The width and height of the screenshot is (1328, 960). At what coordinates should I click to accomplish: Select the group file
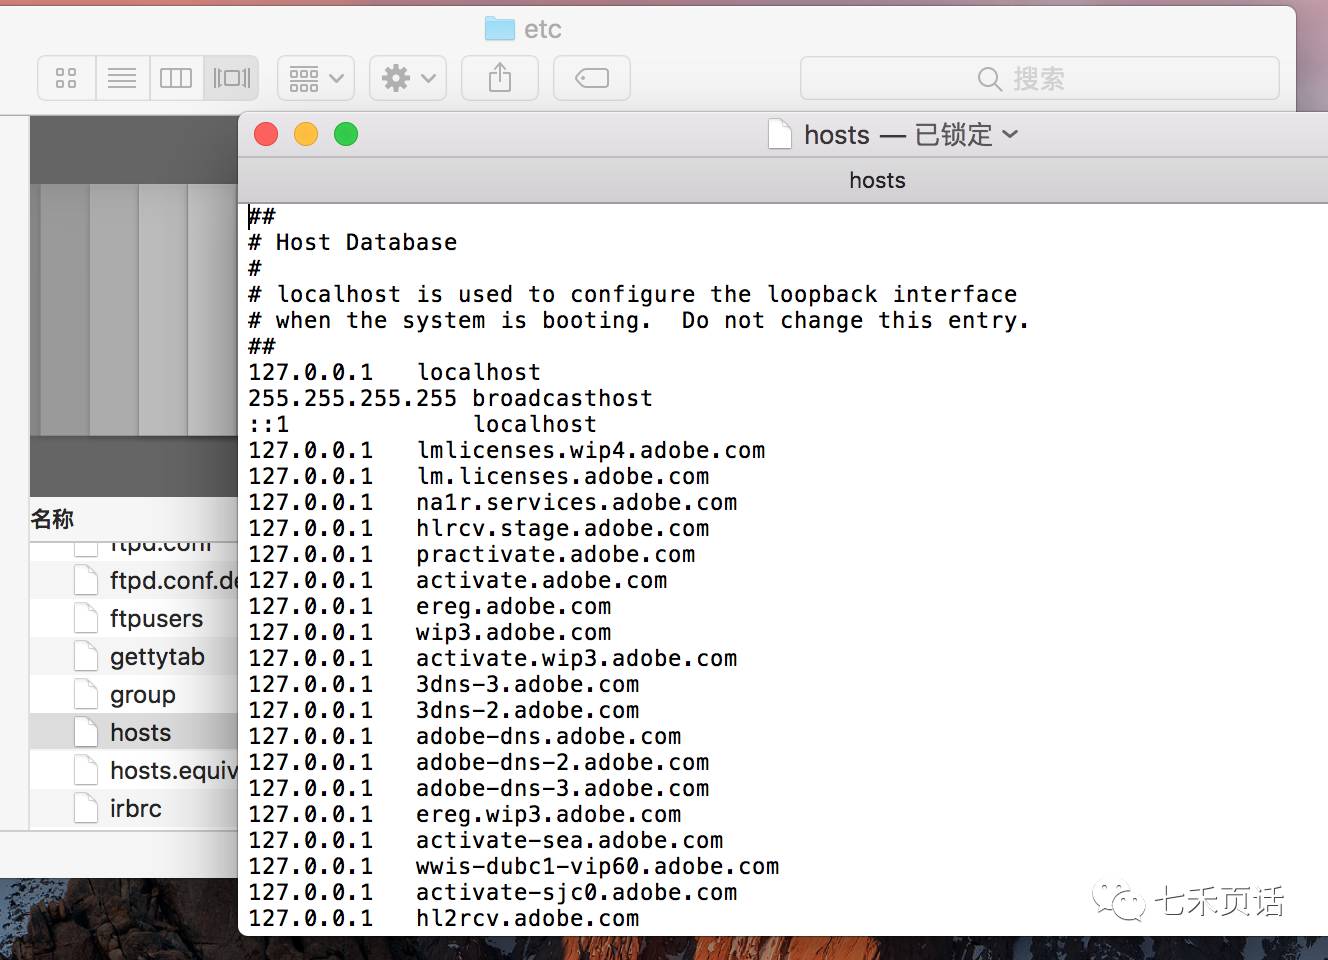coord(134,694)
